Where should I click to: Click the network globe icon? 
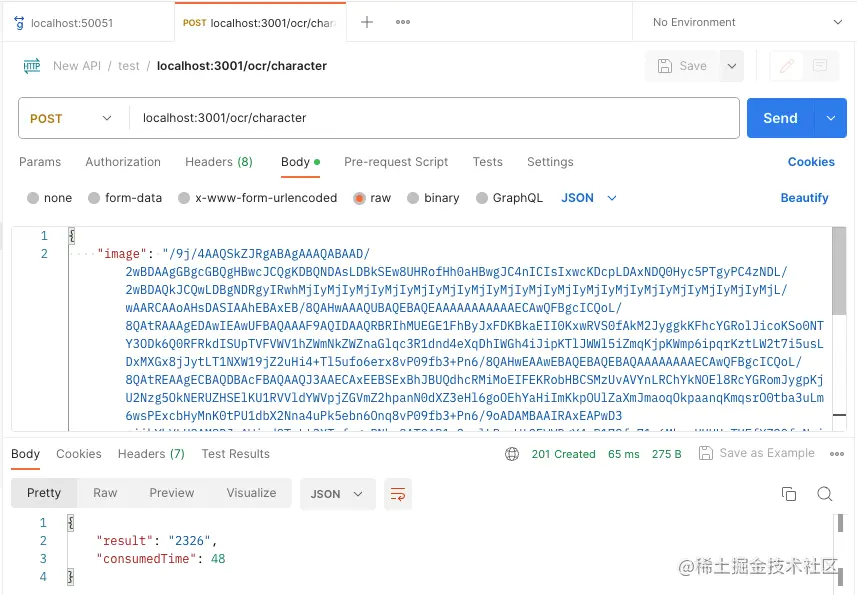512,453
